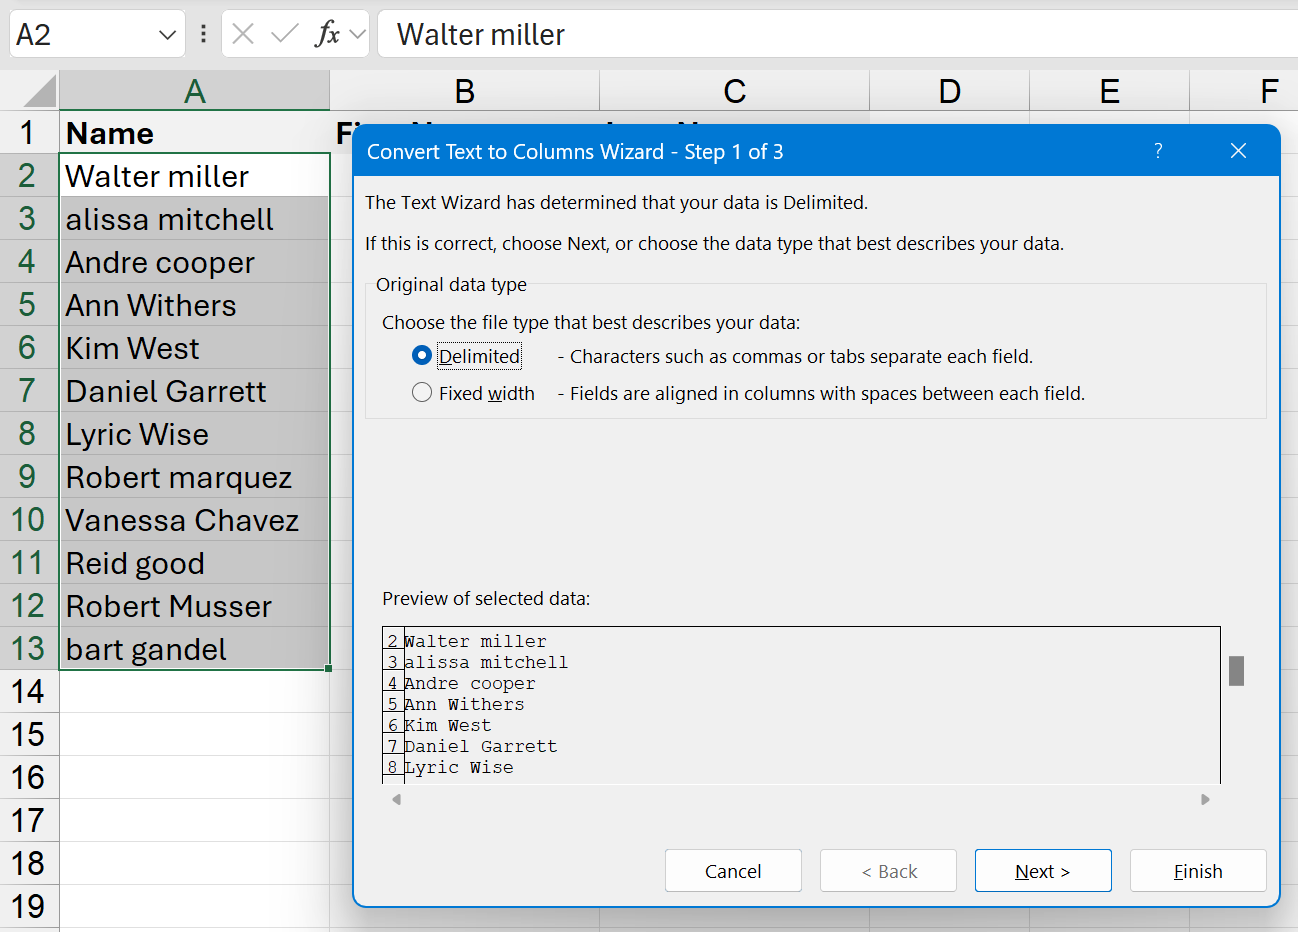Click the Finish button
The height and width of the screenshot is (932, 1298).
(1197, 871)
